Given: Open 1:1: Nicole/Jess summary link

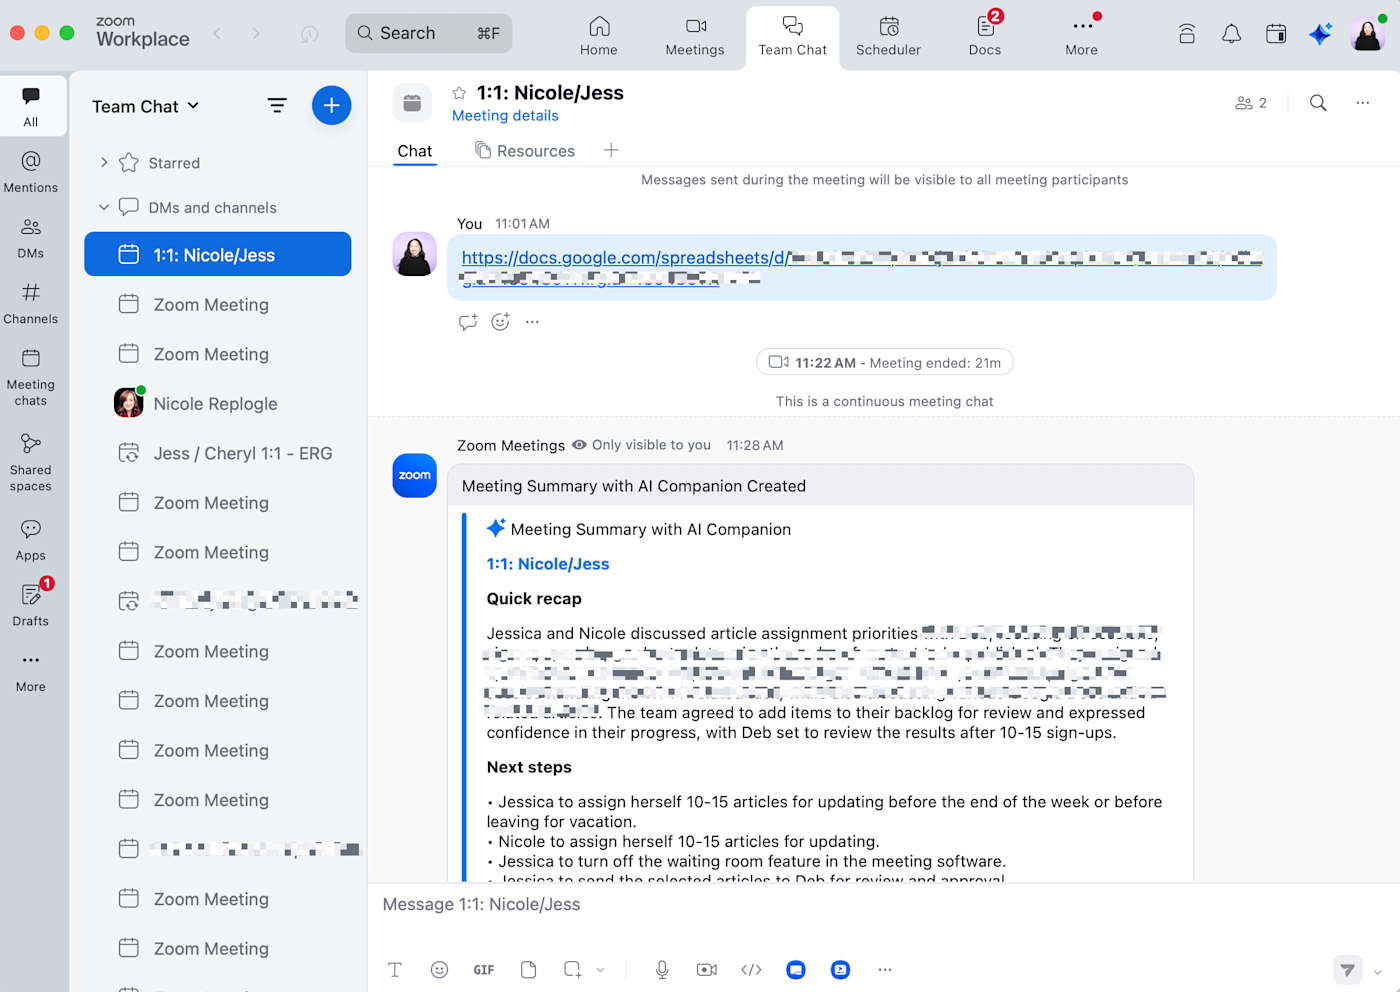Looking at the screenshot, I should click(548, 564).
